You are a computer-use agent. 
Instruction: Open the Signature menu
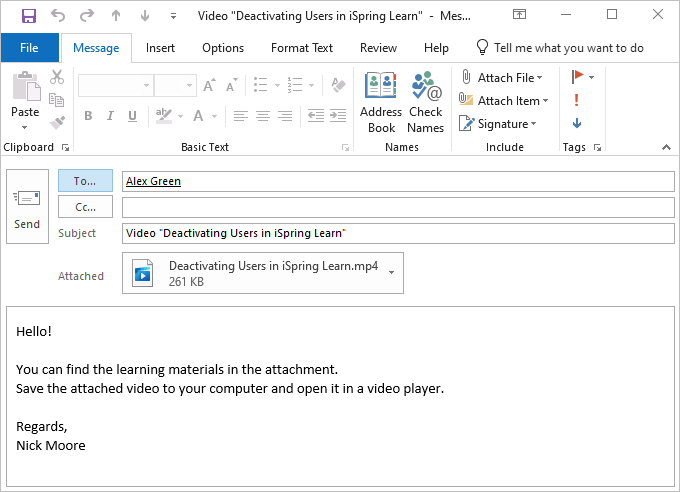pyautogui.click(x=498, y=124)
